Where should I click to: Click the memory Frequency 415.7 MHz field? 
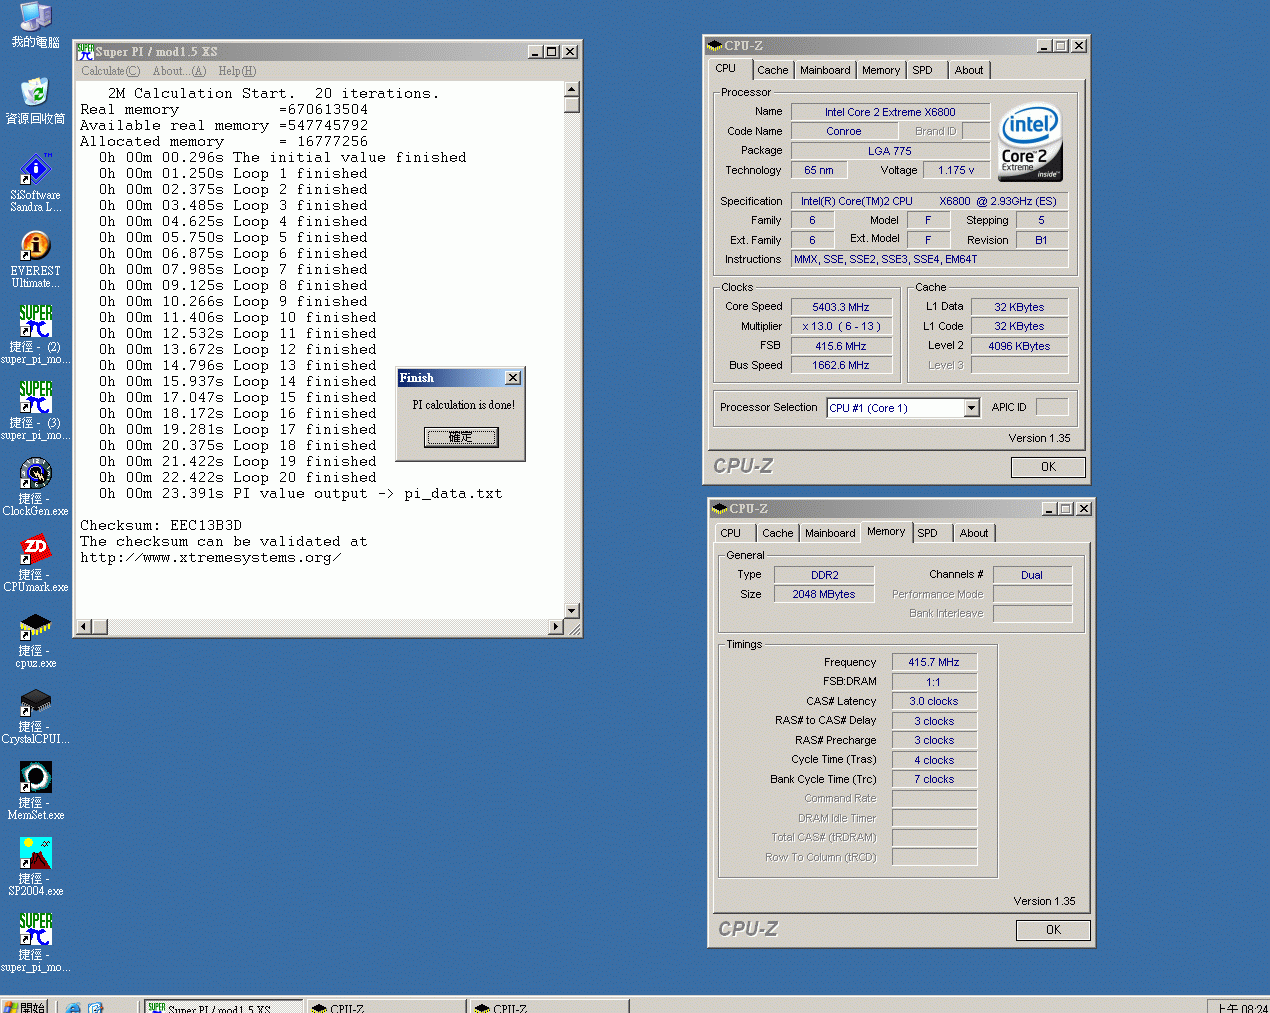tap(934, 662)
